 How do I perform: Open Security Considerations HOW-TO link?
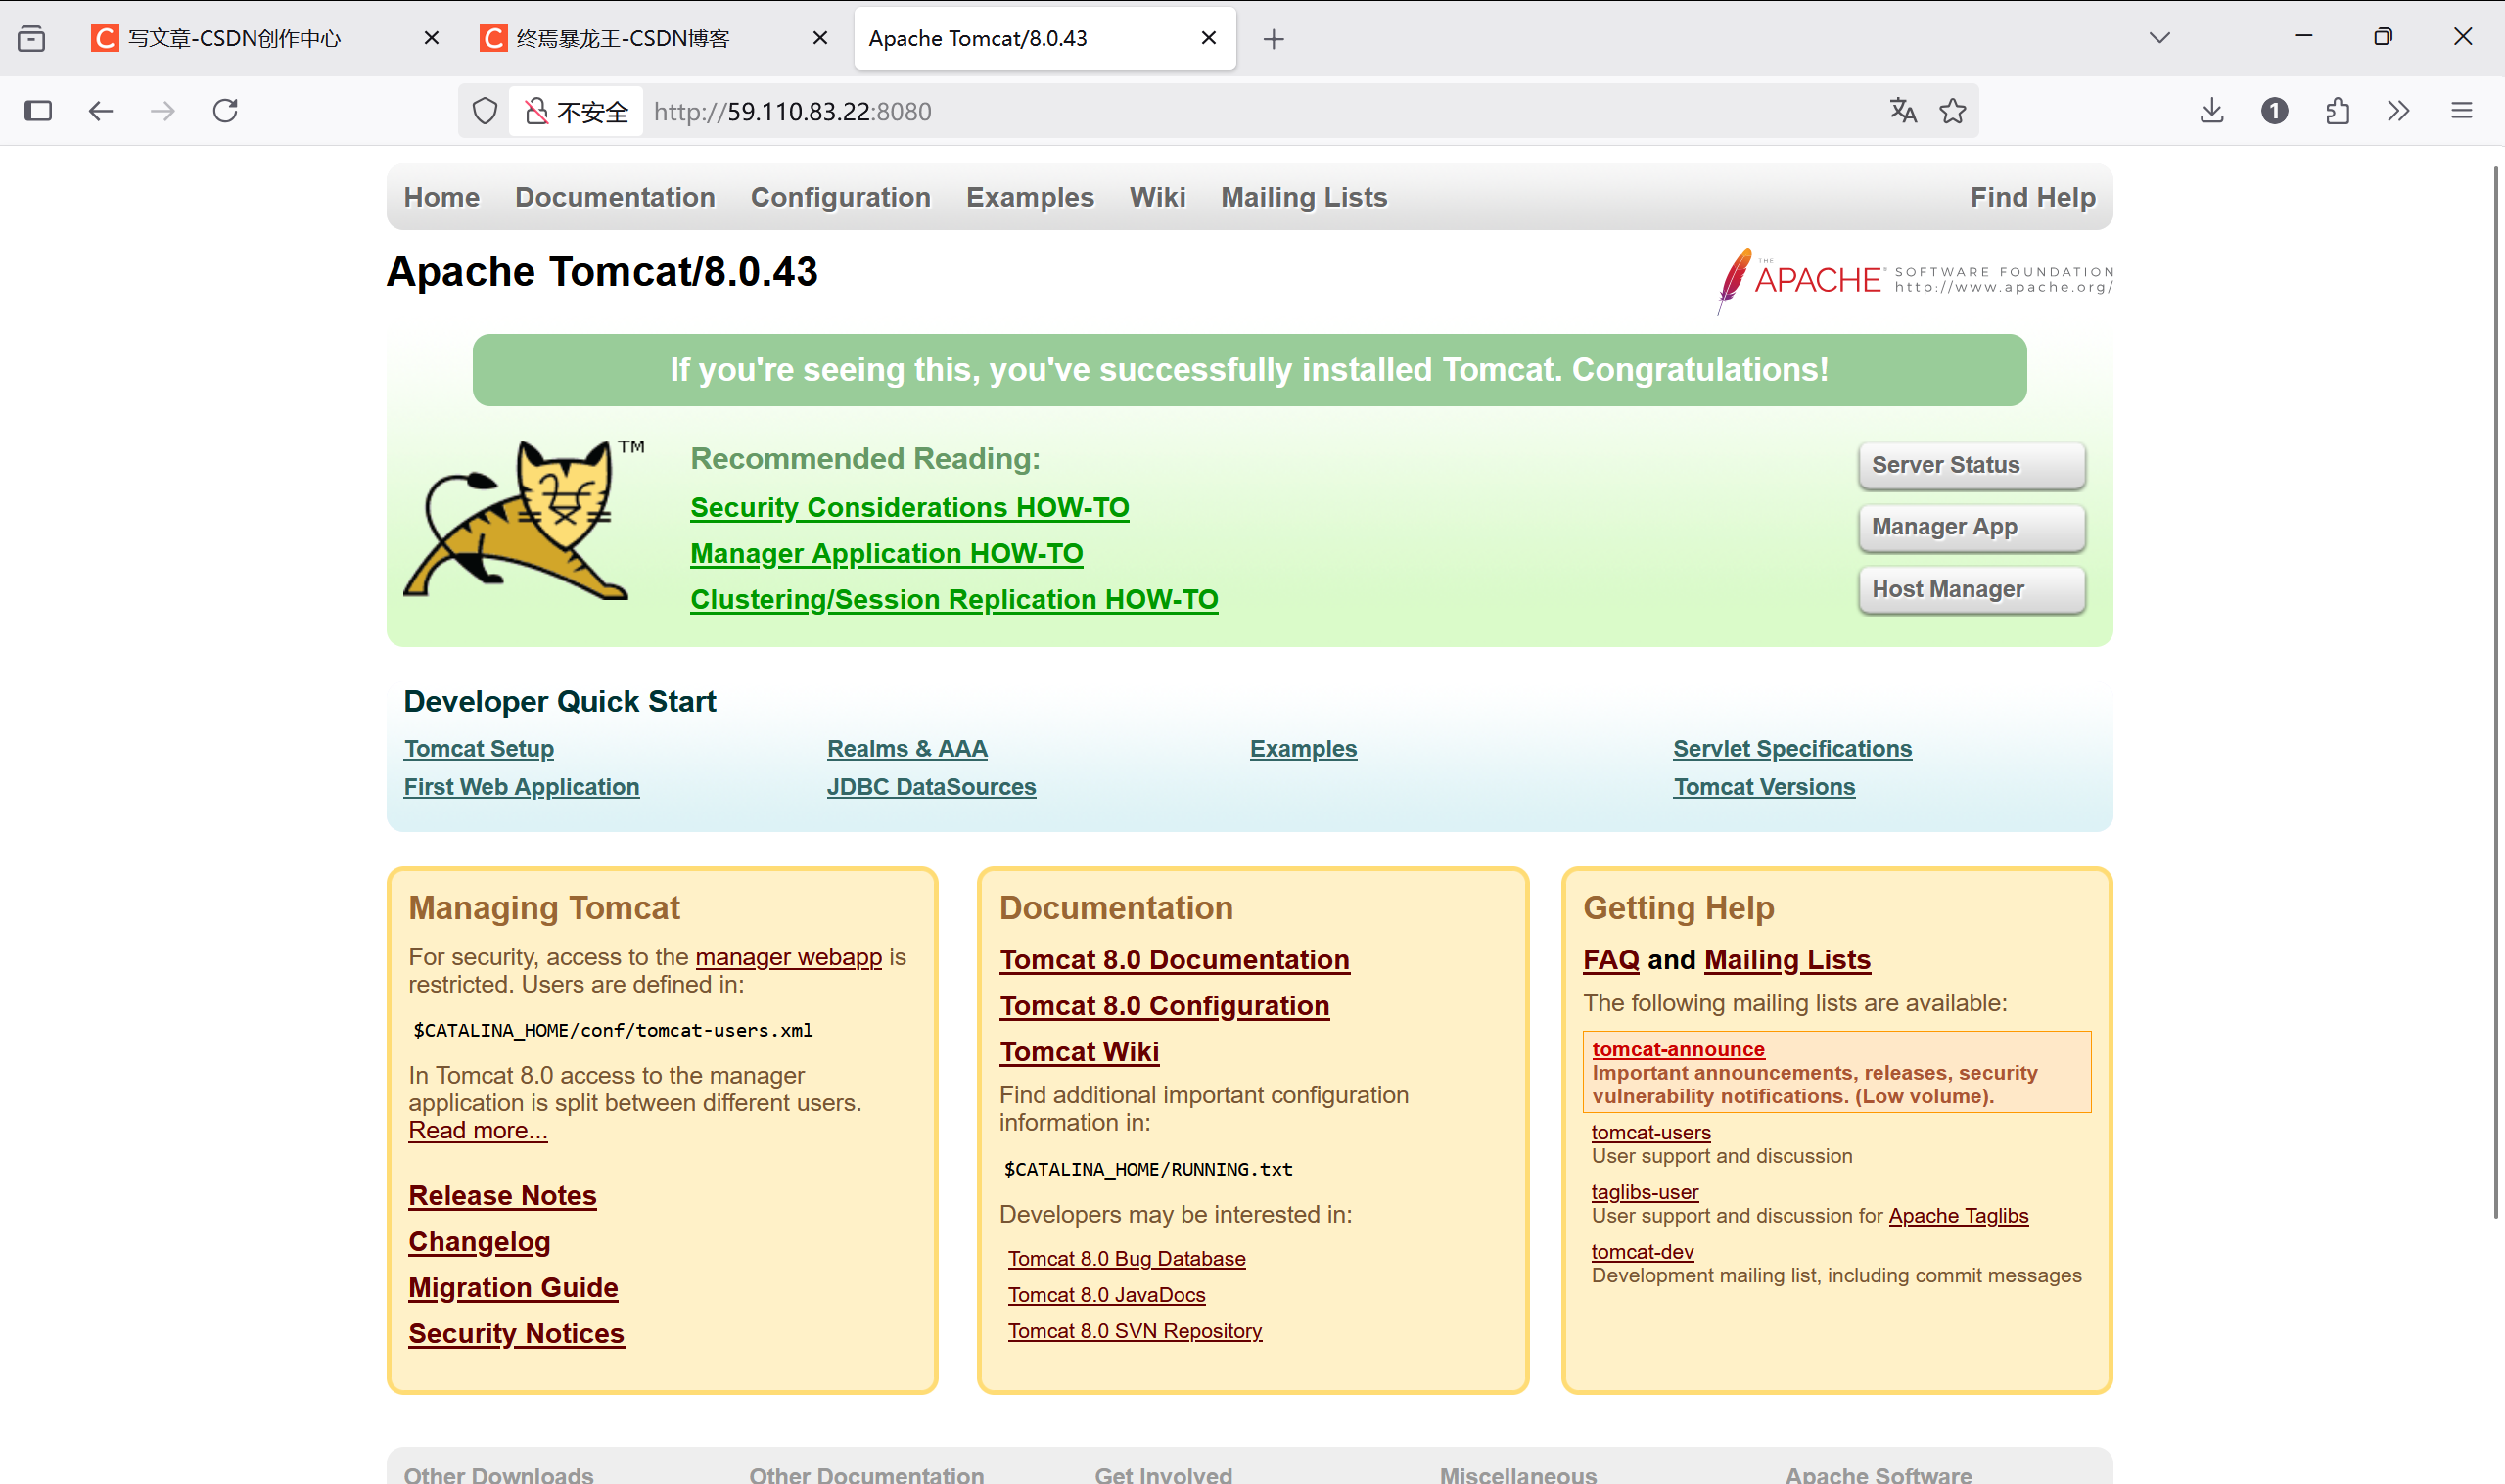pyautogui.click(x=909, y=508)
